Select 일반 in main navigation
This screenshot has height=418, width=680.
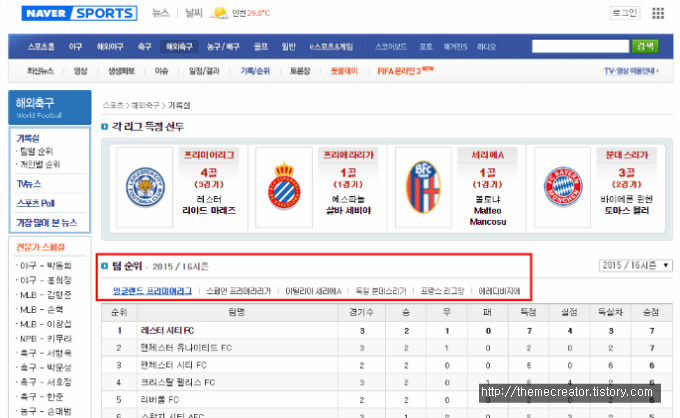click(x=288, y=46)
